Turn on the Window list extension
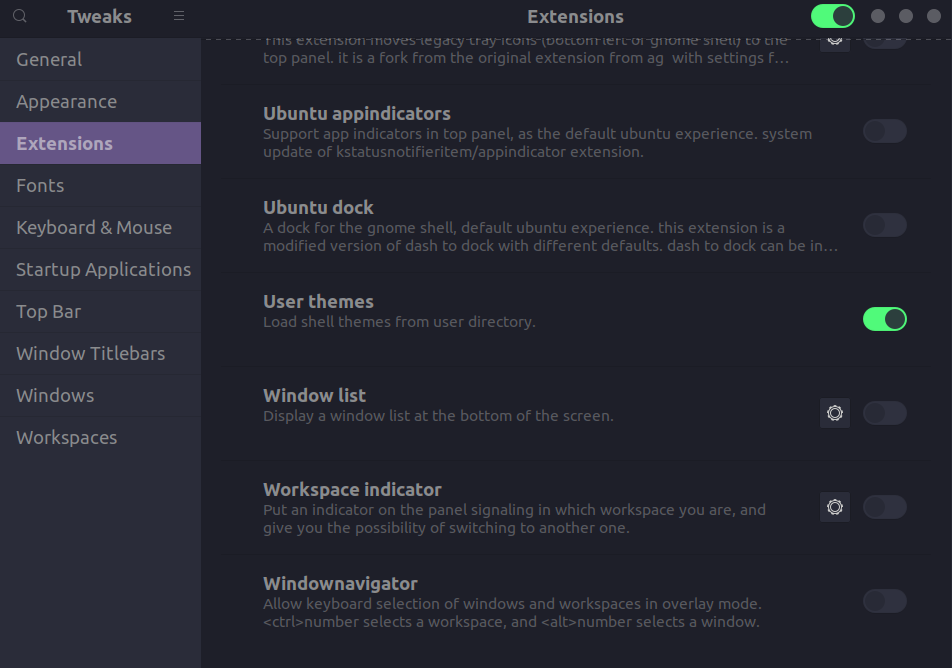Screen dimensions: 952x668 click(x=884, y=412)
